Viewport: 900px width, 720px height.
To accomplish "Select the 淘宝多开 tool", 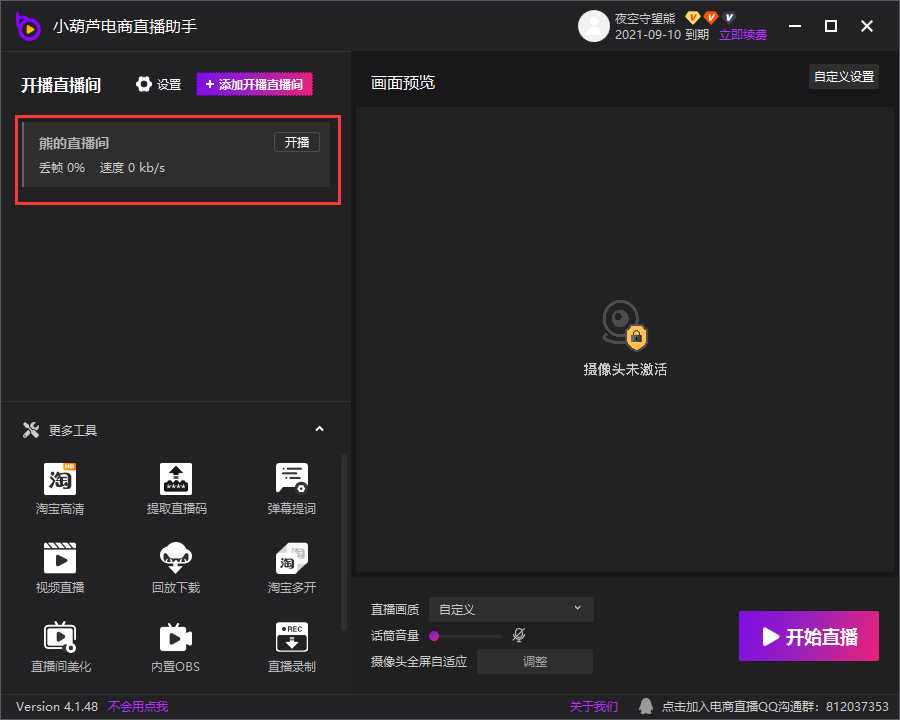I will click(x=291, y=558).
